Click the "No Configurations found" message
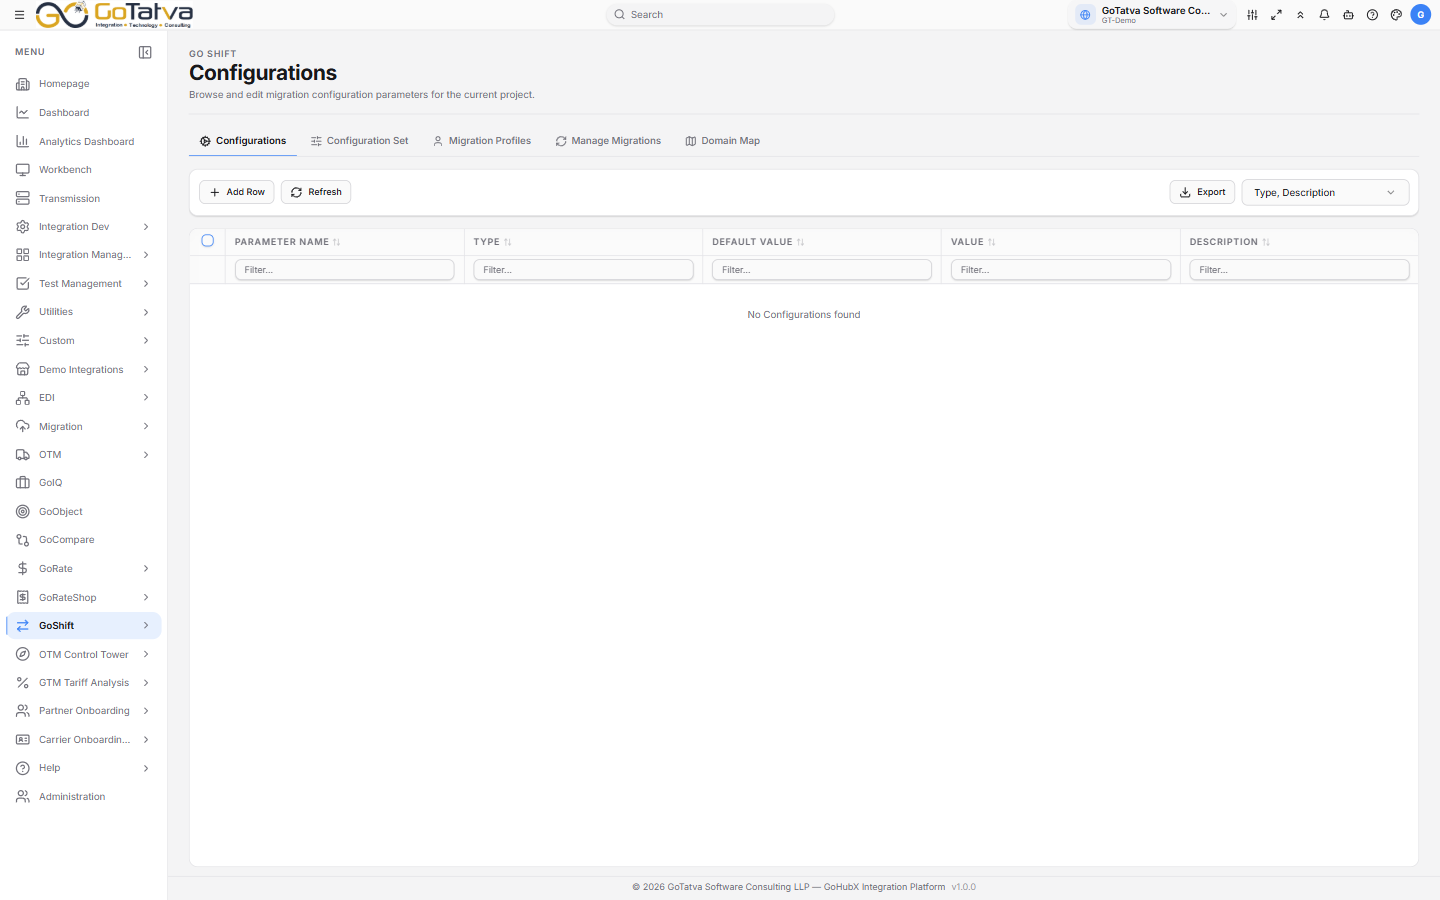Image resolution: width=1440 pixels, height=900 pixels. (804, 315)
